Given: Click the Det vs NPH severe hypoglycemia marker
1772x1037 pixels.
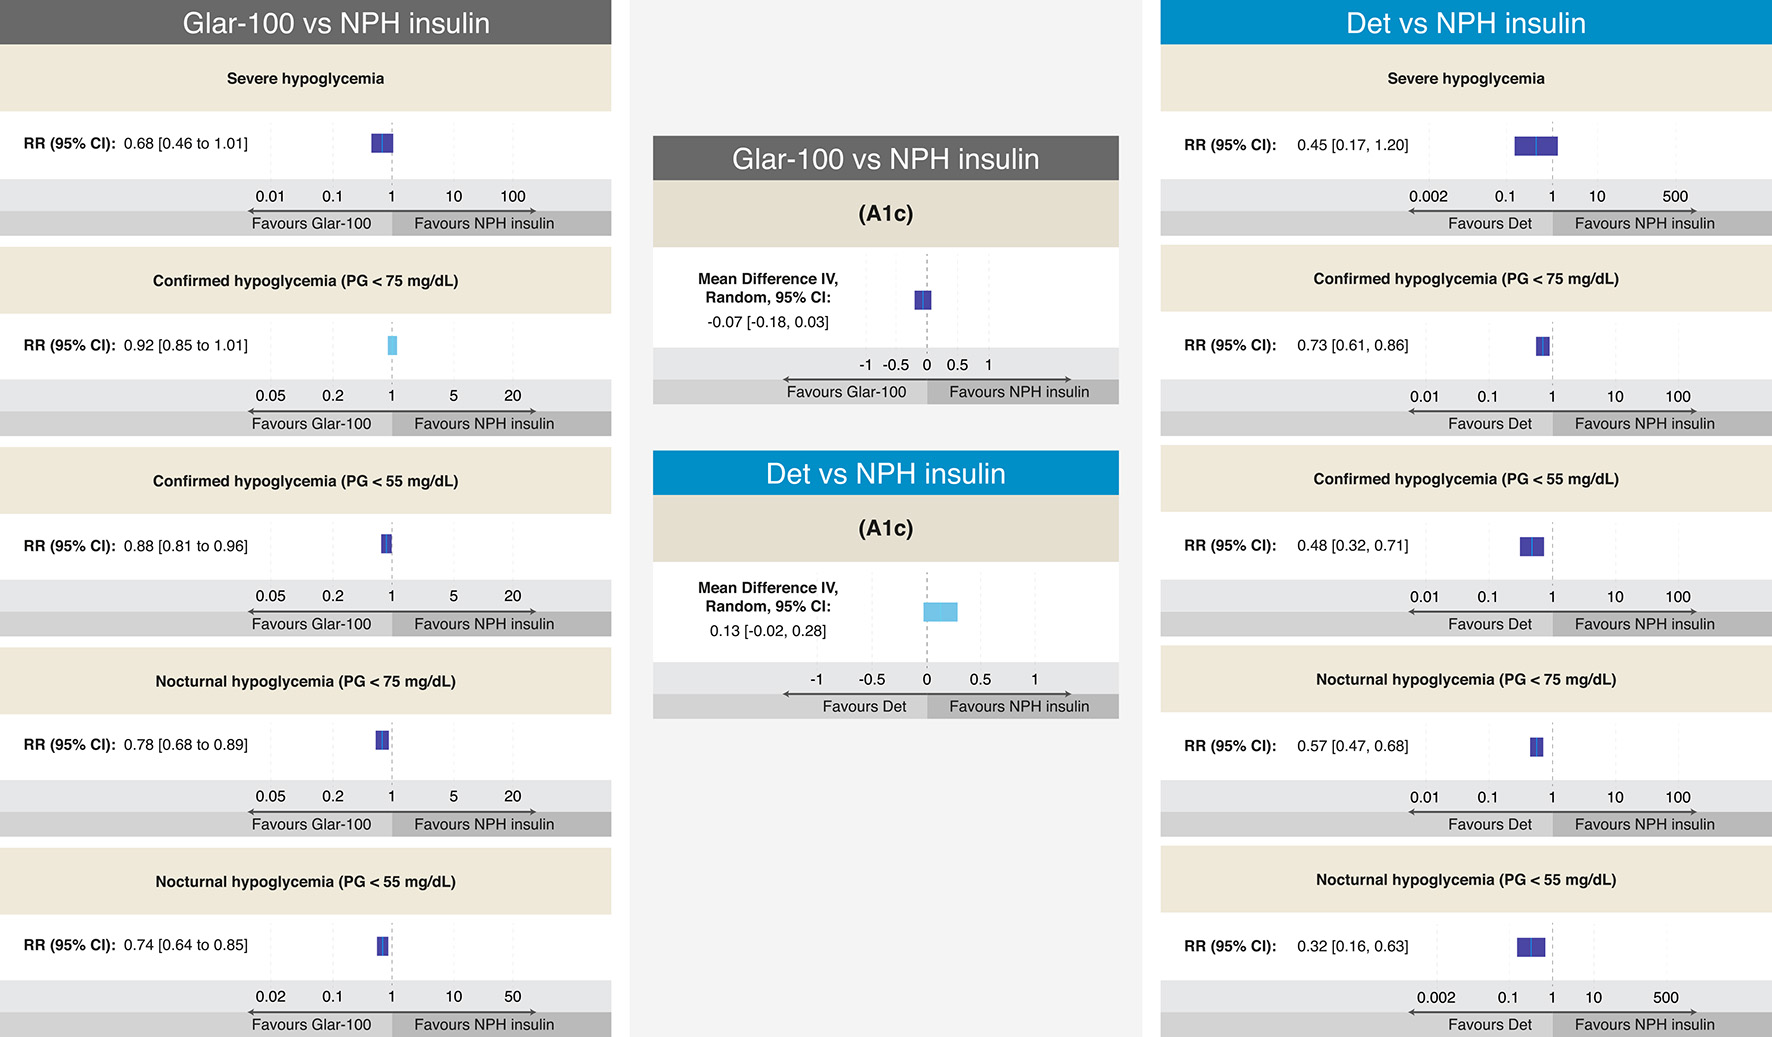Looking at the screenshot, I should tap(1536, 146).
